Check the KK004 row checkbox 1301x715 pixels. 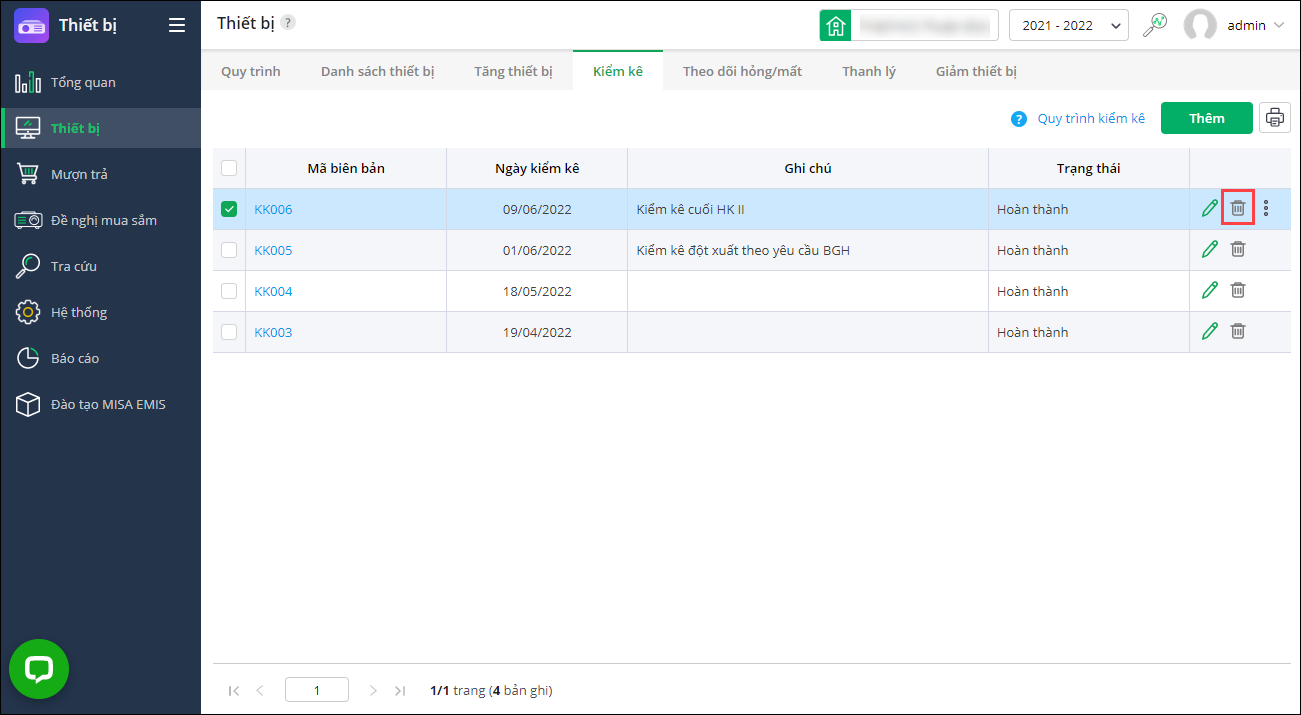pos(229,291)
